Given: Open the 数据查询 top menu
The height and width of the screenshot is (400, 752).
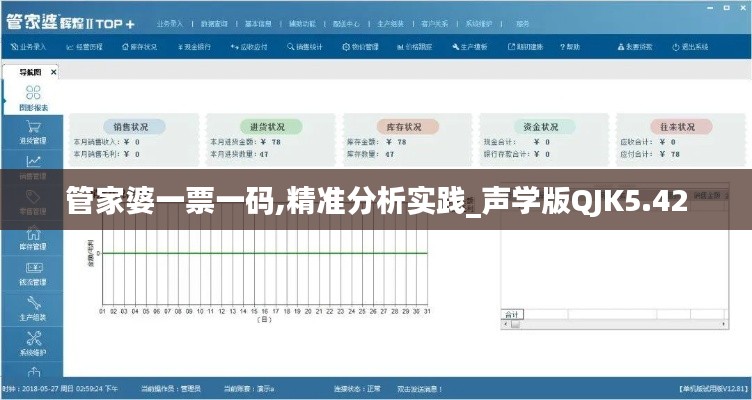Looking at the screenshot, I should pos(214,24).
